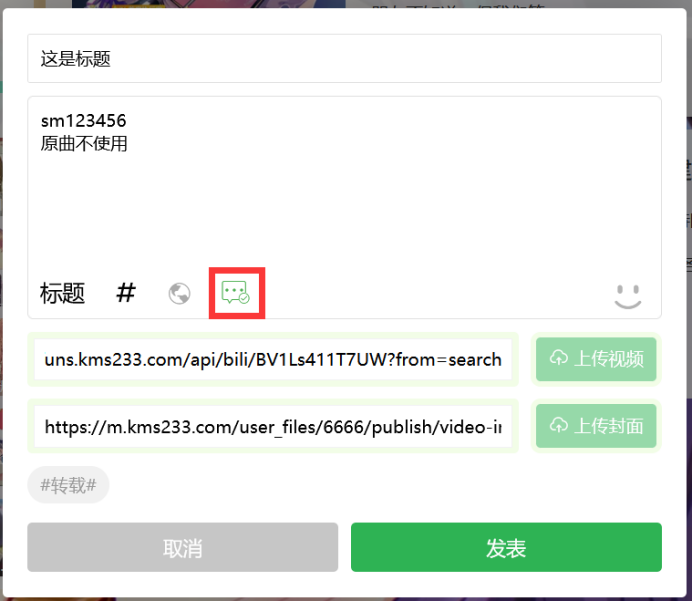Toggle the #转载# repost tag chip
Screen dimensions: 692x601
[68, 485]
